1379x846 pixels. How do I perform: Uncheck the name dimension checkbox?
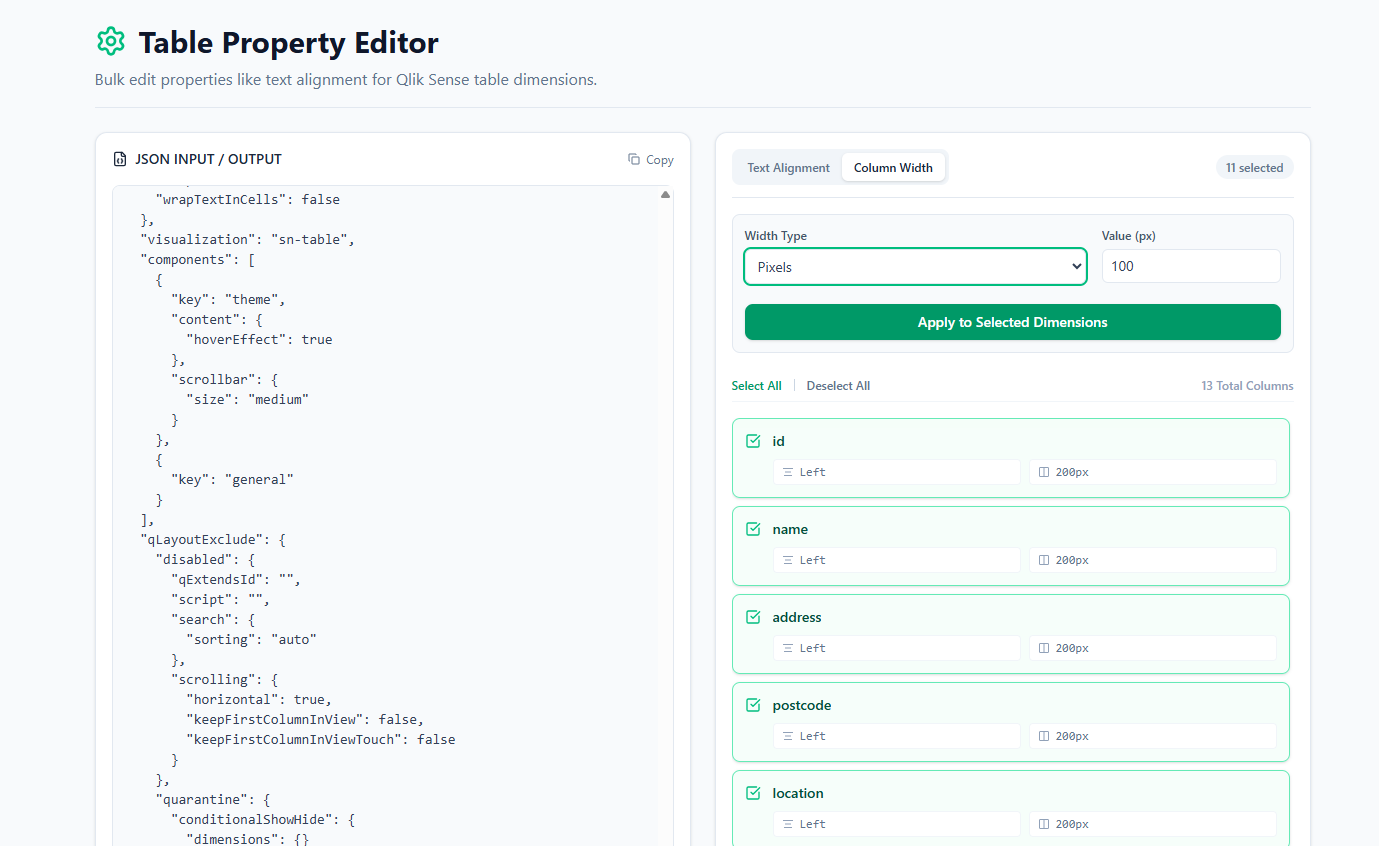point(753,529)
